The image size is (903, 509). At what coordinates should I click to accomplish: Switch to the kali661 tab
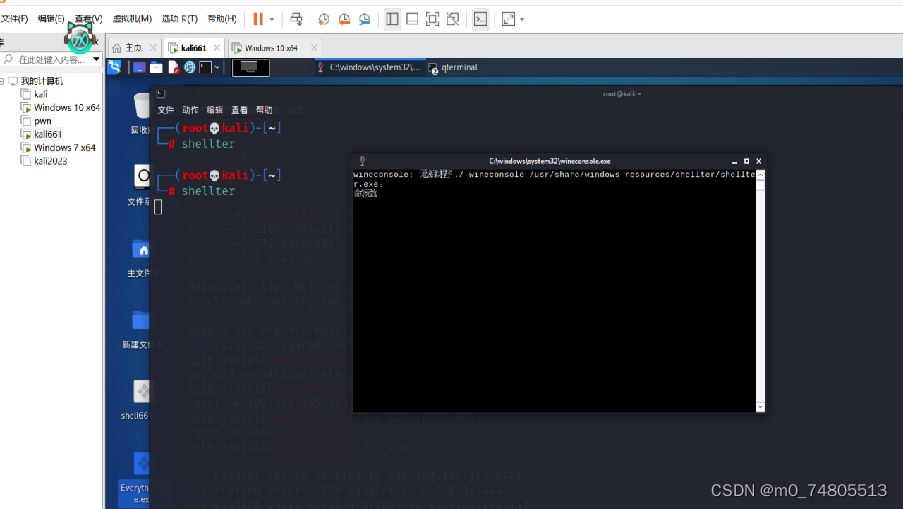194,48
